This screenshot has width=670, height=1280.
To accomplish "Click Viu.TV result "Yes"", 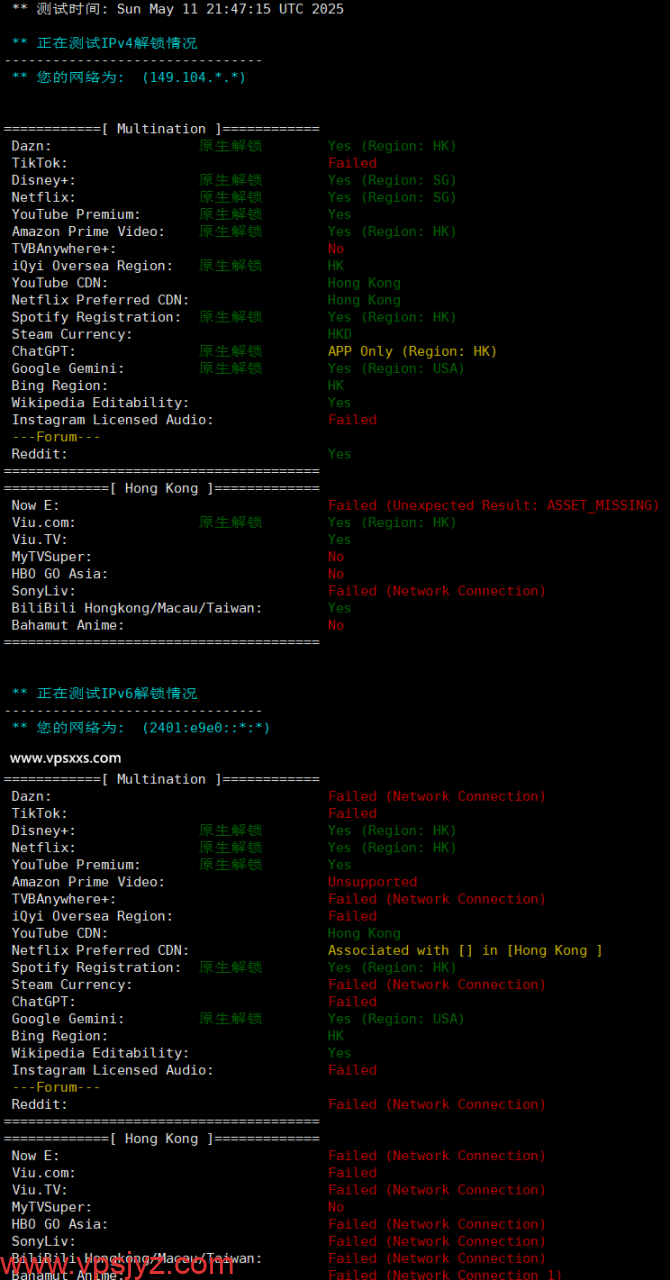I will coord(340,539).
